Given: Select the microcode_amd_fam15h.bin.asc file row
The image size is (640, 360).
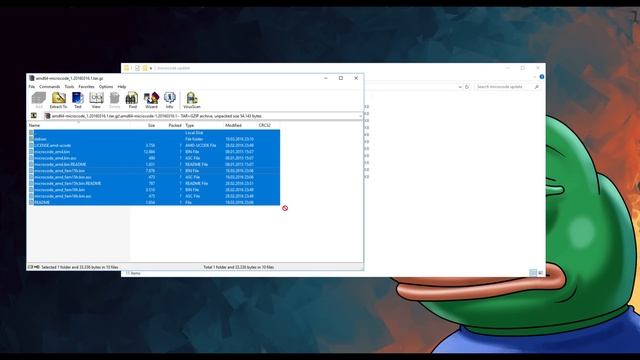Looking at the screenshot, I should click(154, 177).
